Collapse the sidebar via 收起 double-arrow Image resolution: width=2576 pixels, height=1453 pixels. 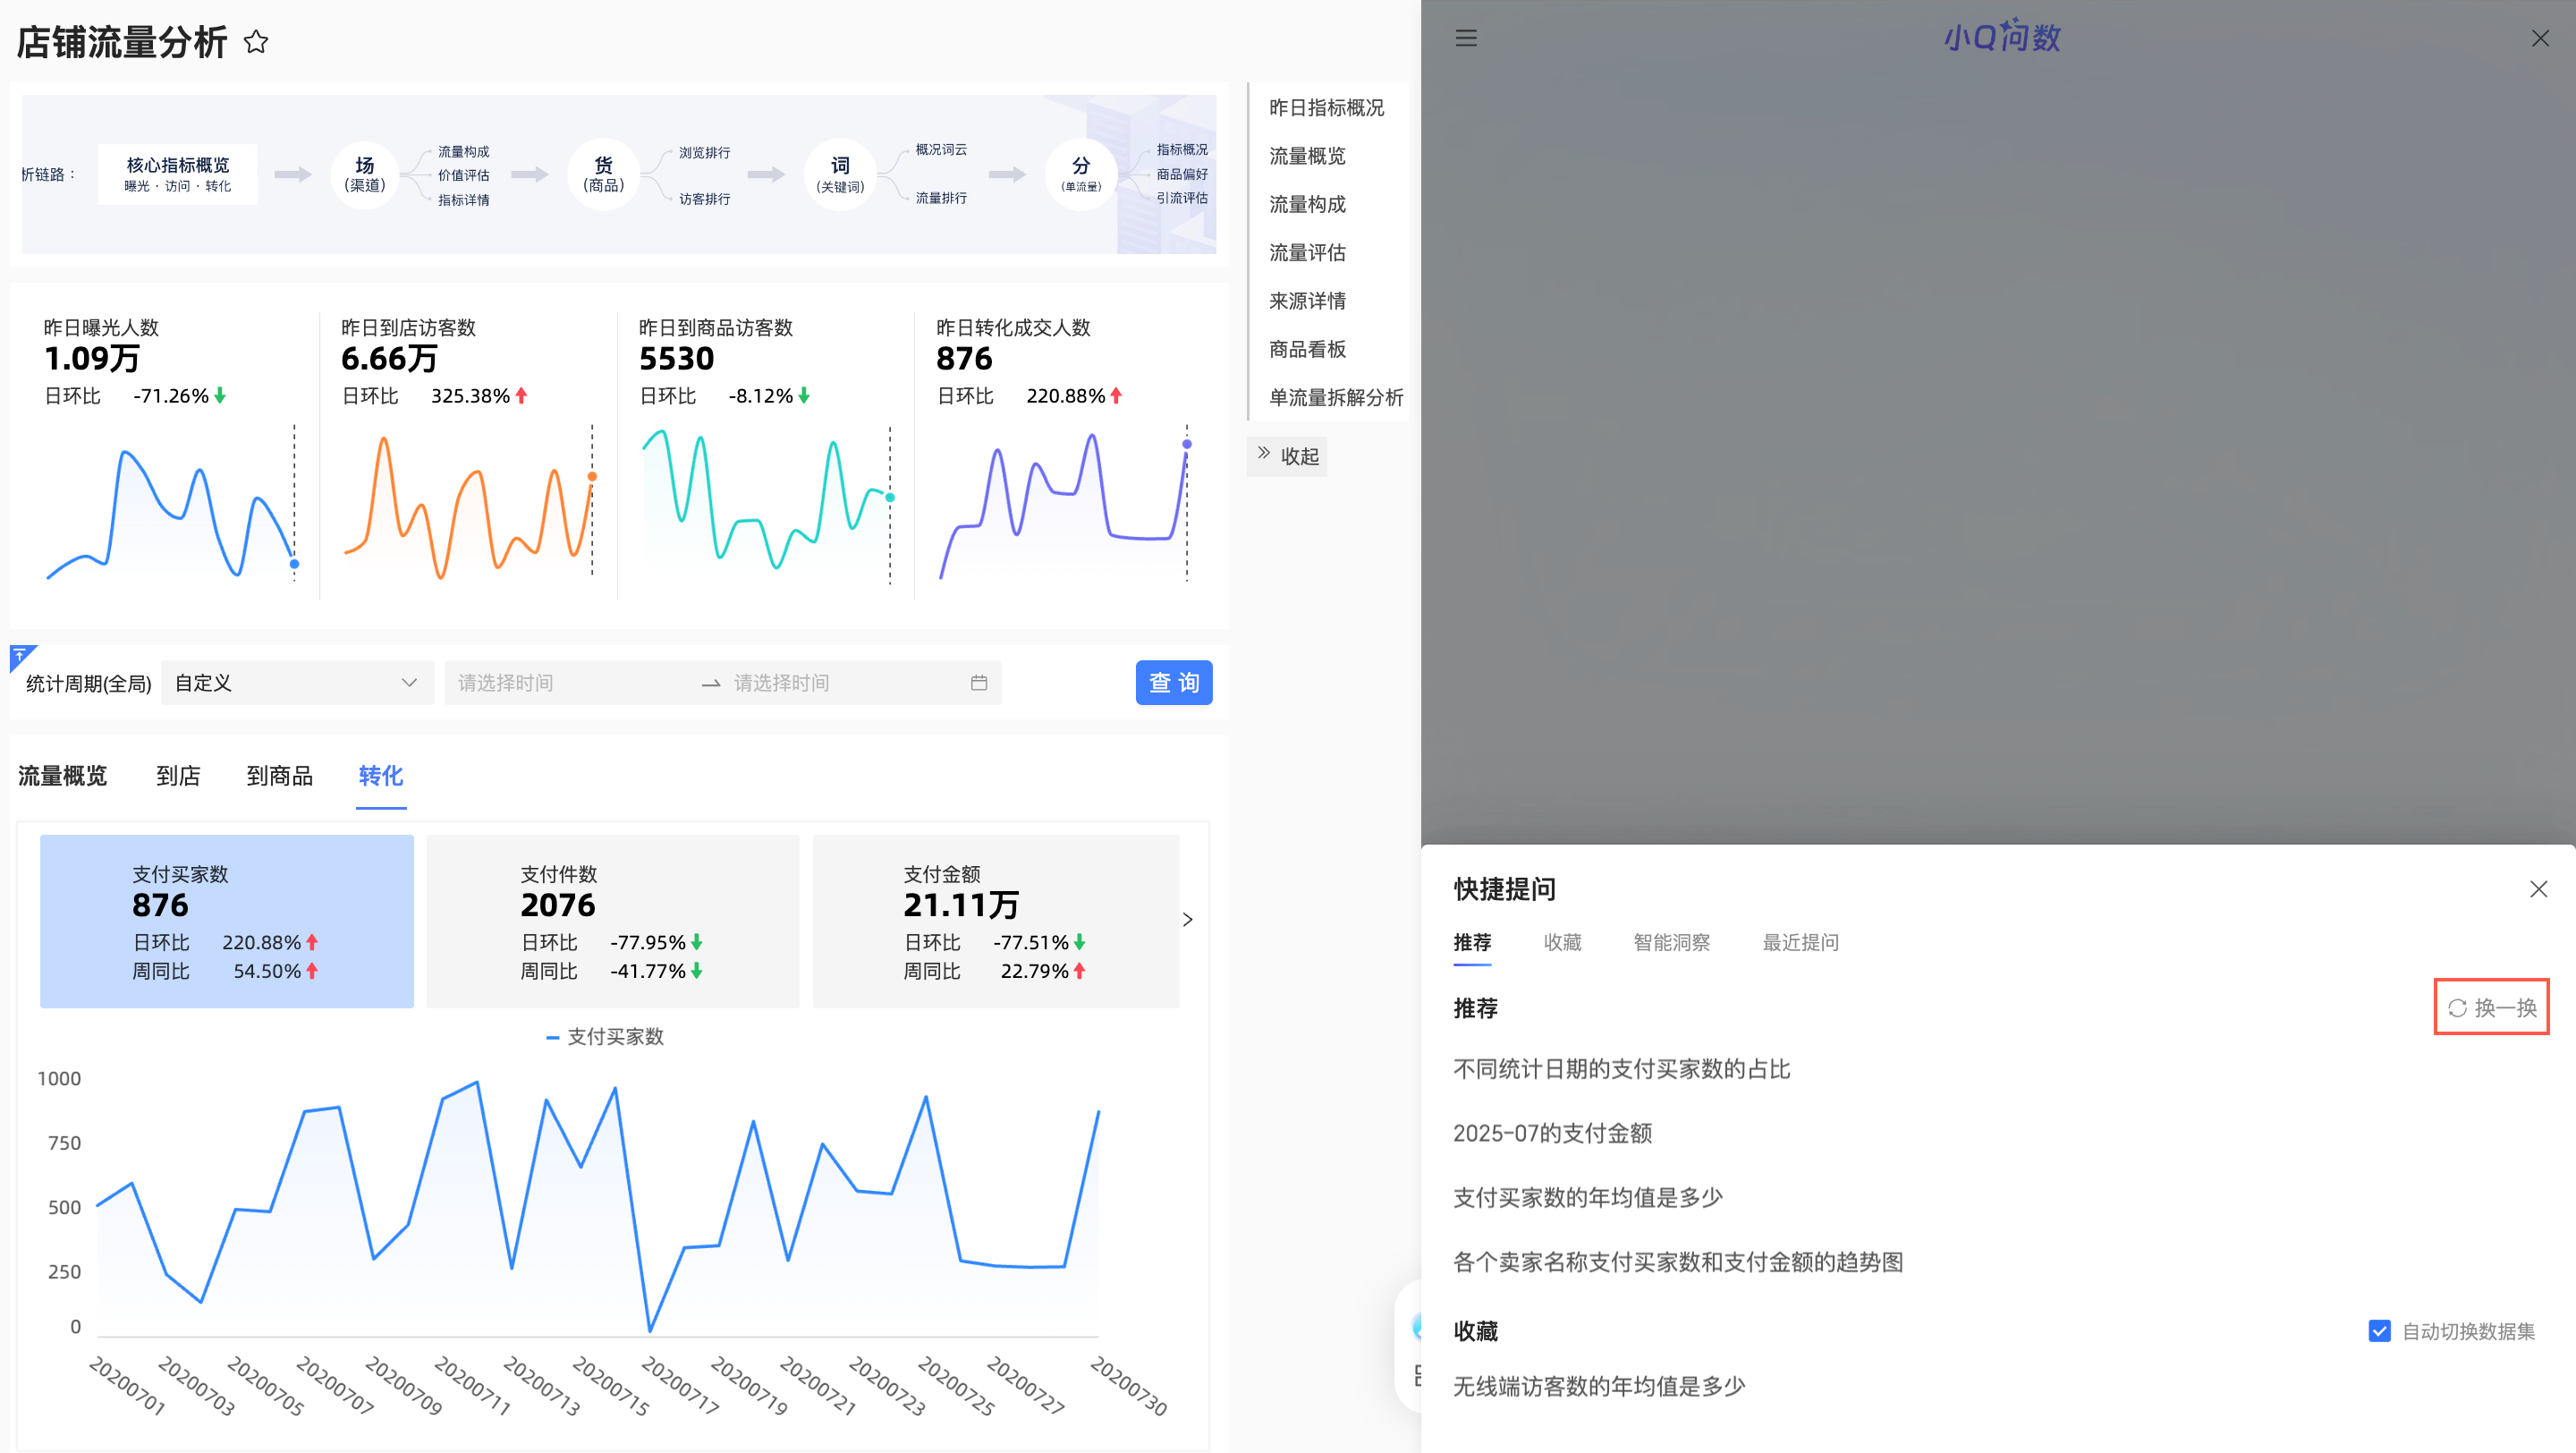coord(1288,456)
